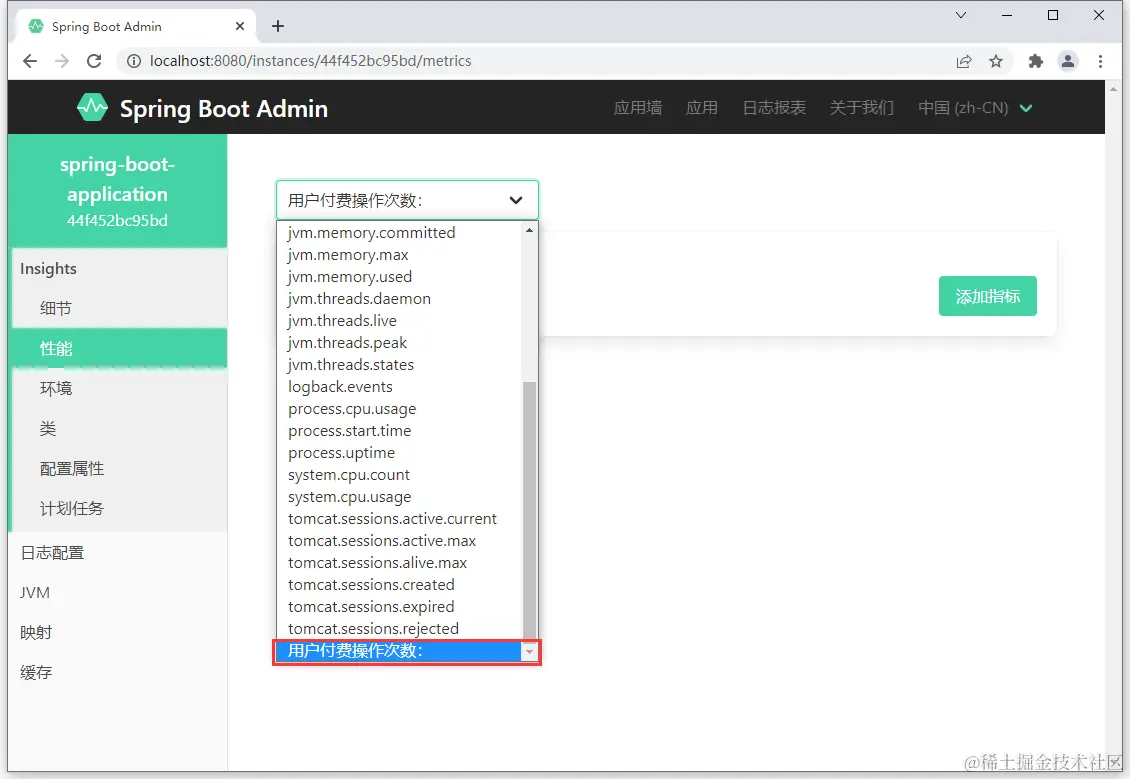Select logback.events option
Screen dimensions: 1130x779
coord(400,387)
